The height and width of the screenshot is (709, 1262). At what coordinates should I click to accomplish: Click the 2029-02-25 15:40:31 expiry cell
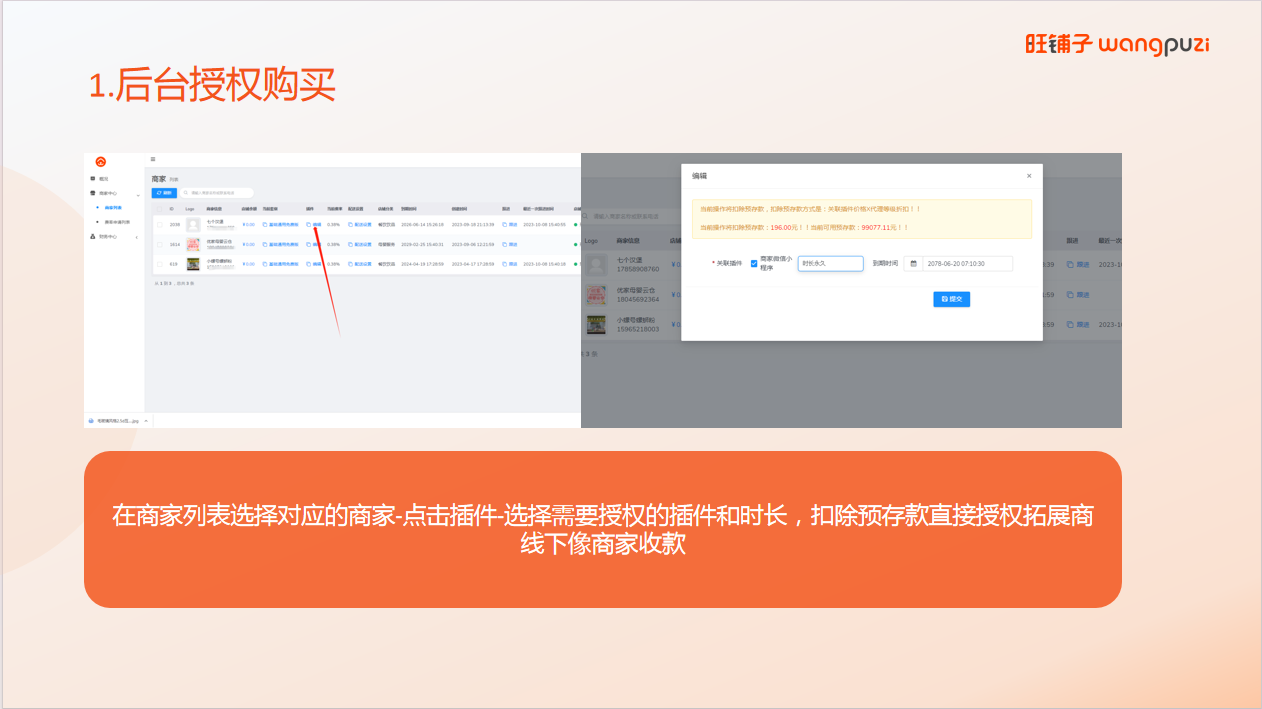click(422, 244)
